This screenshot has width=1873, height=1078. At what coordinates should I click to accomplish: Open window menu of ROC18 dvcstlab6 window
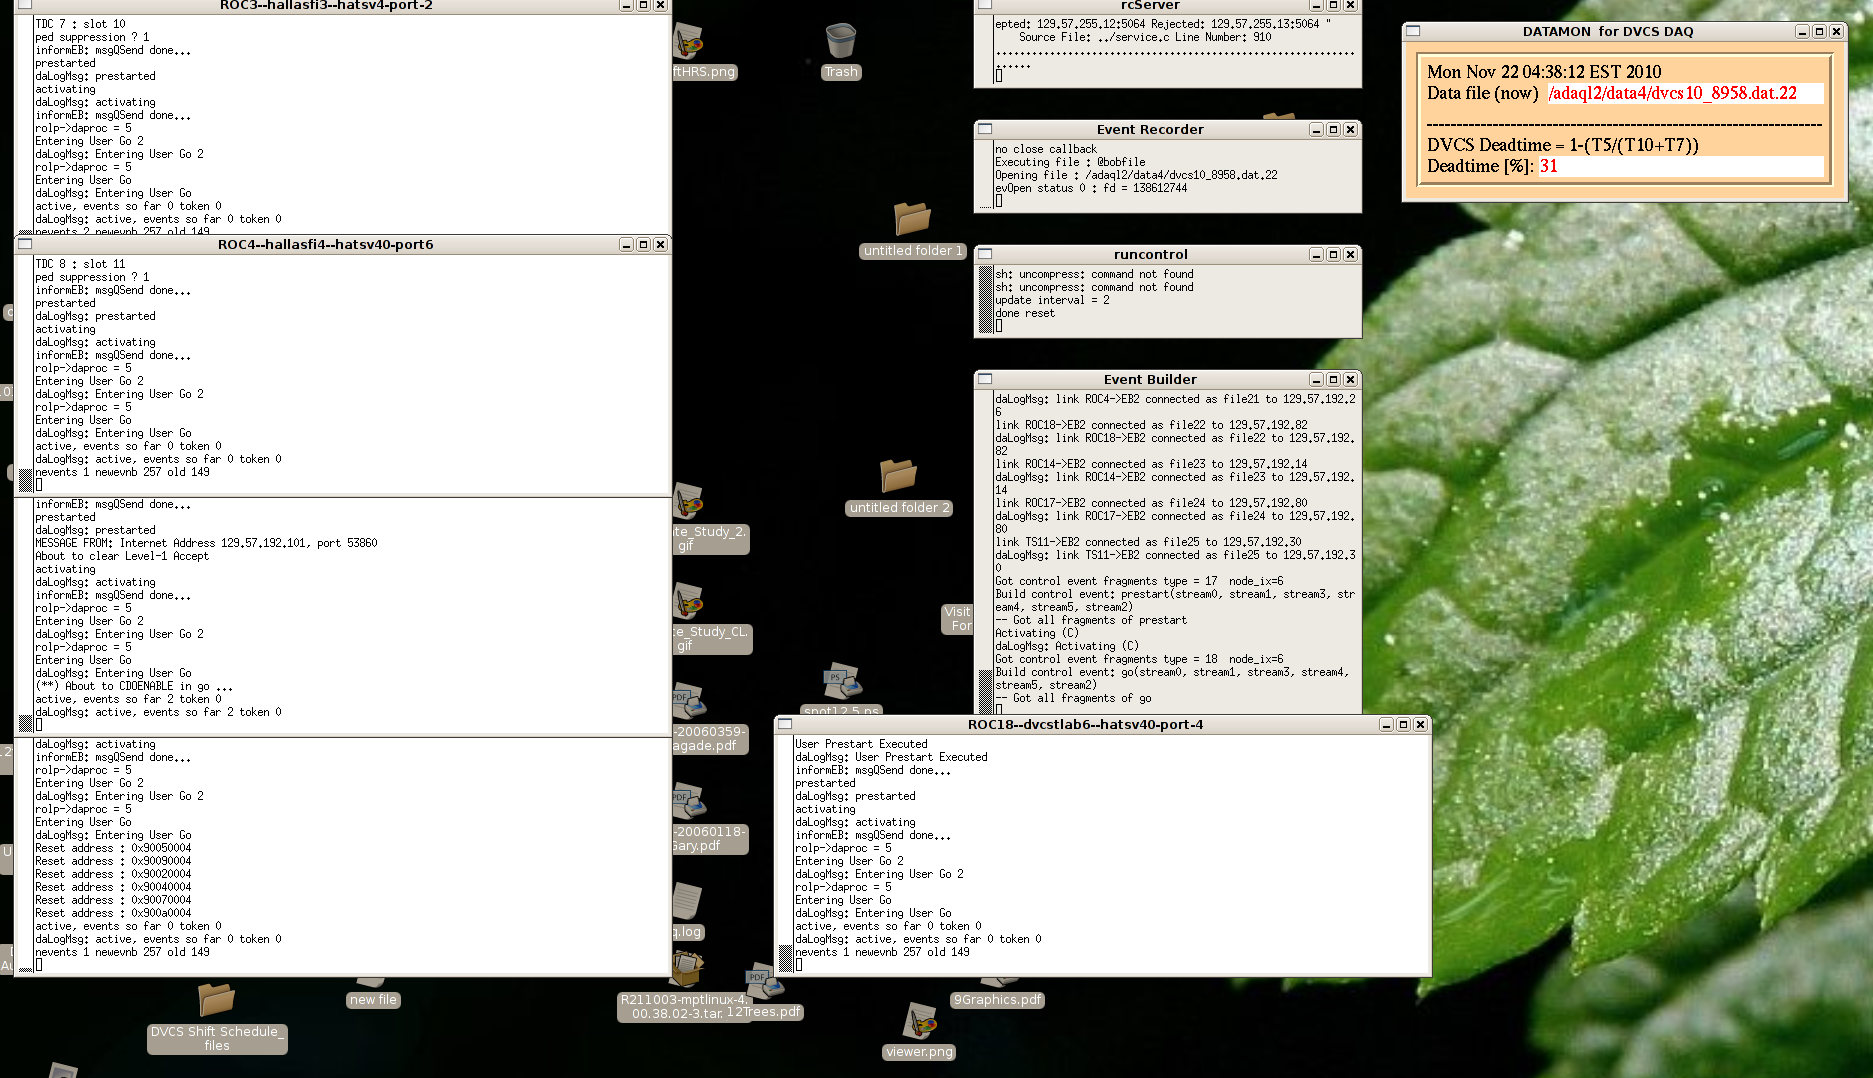pos(785,724)
